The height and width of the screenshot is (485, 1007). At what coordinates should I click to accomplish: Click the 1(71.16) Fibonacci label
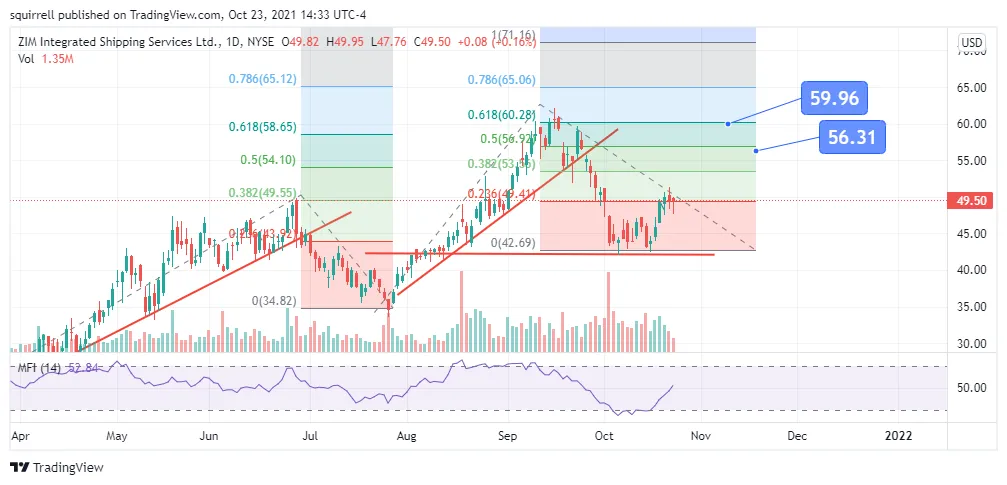[x=515, y=35]
